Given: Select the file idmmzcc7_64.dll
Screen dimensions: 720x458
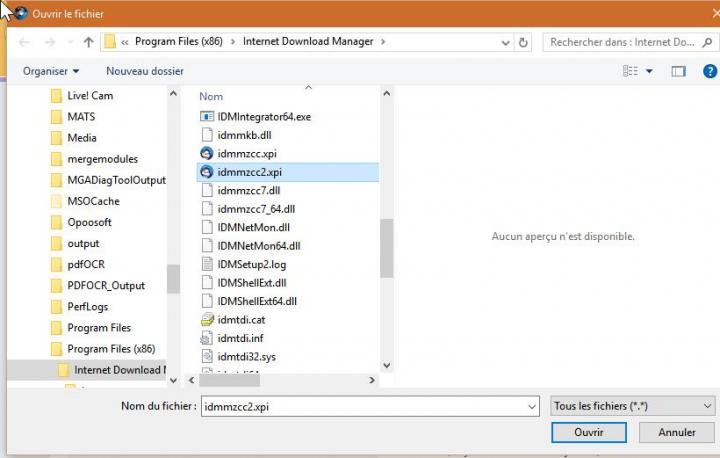Looking at the screenshot, I should (248, 209).
